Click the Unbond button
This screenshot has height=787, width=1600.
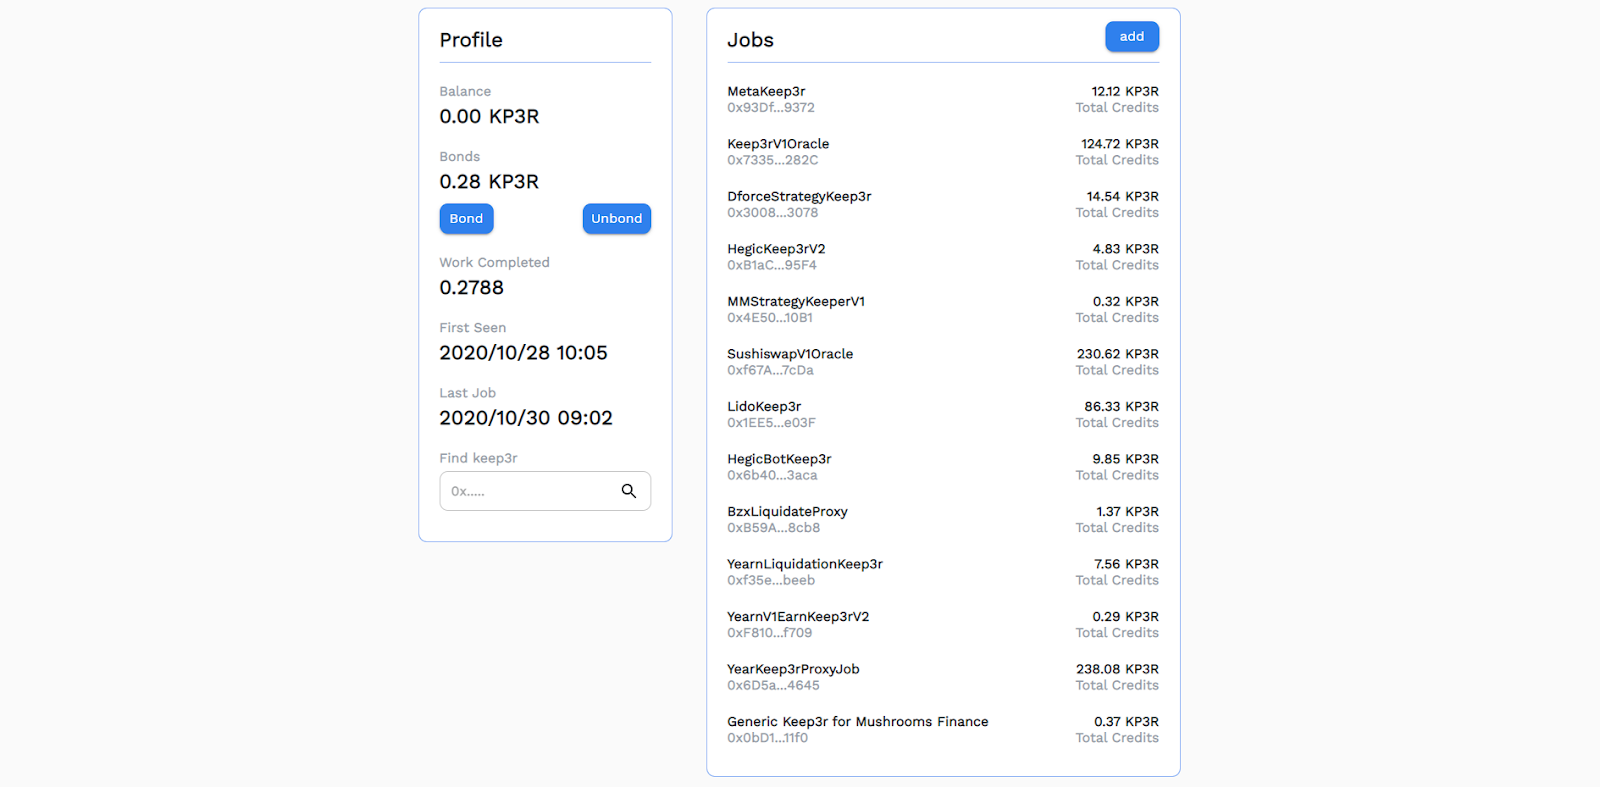pos(617,219)
